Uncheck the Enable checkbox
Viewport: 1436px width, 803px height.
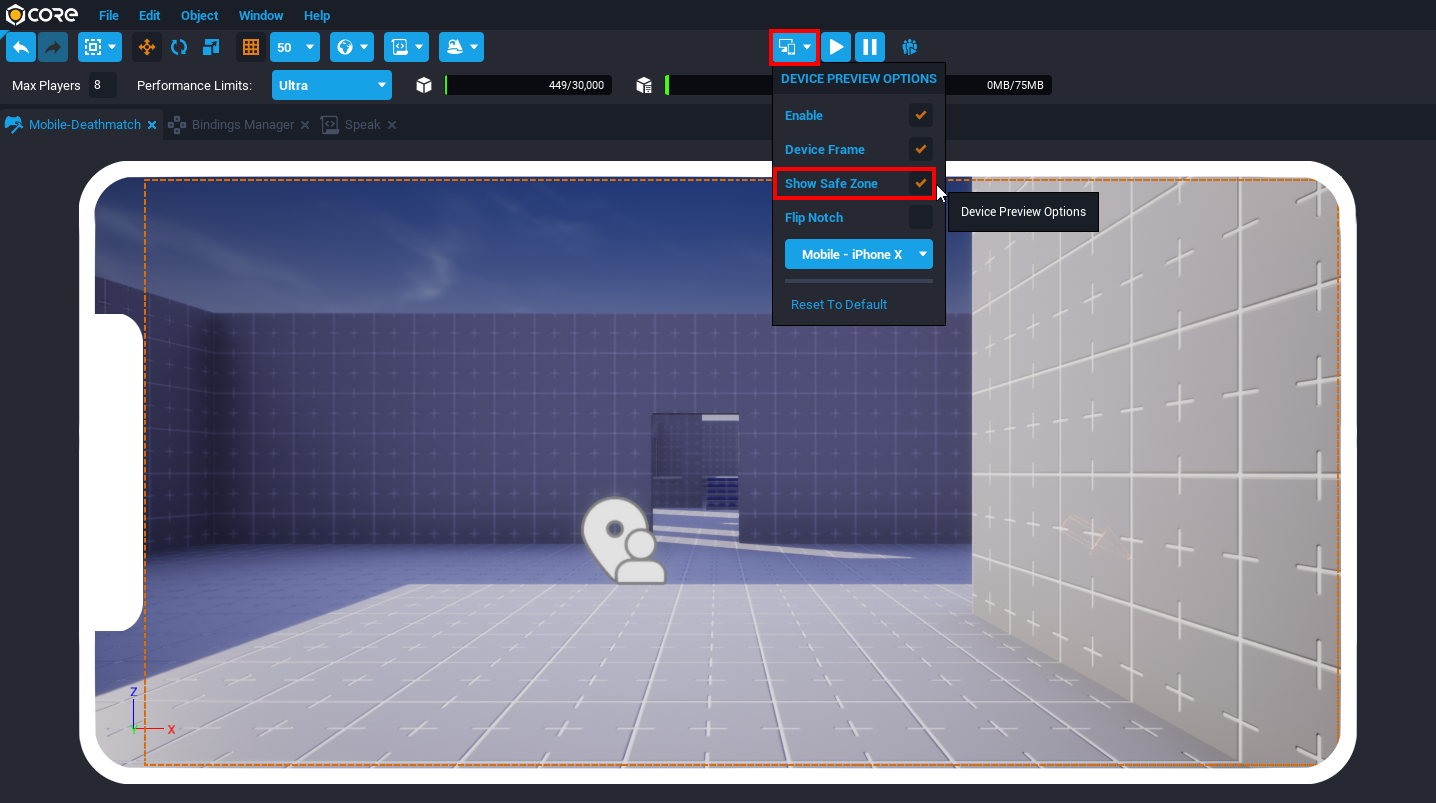point(920,115)
